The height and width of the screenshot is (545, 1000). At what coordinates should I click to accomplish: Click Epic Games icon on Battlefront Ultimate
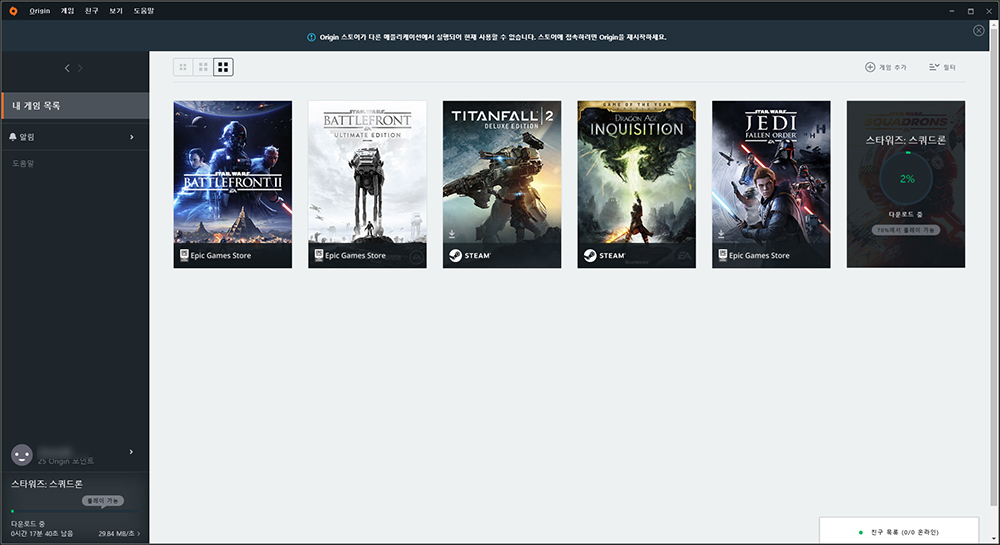coord(318,255)
